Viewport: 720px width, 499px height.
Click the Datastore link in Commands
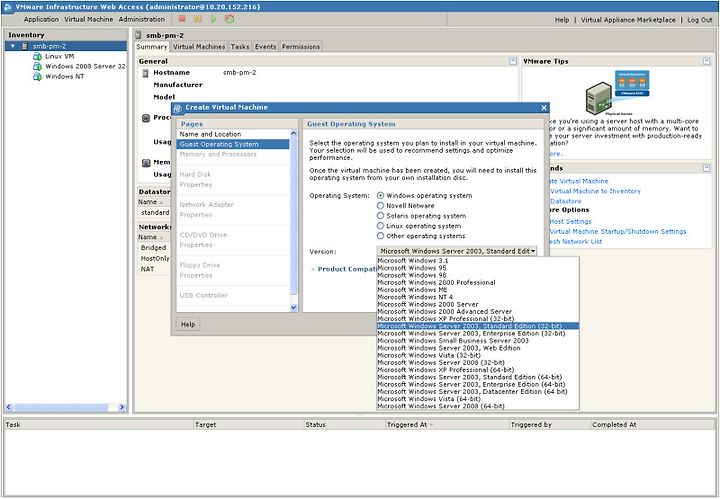(x=566, y=201)
